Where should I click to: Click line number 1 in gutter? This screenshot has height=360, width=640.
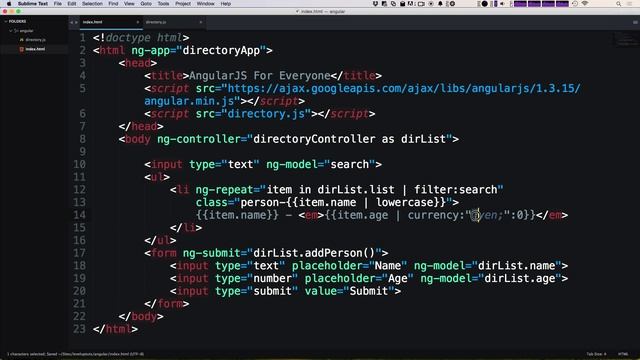(x=82, y=38)
